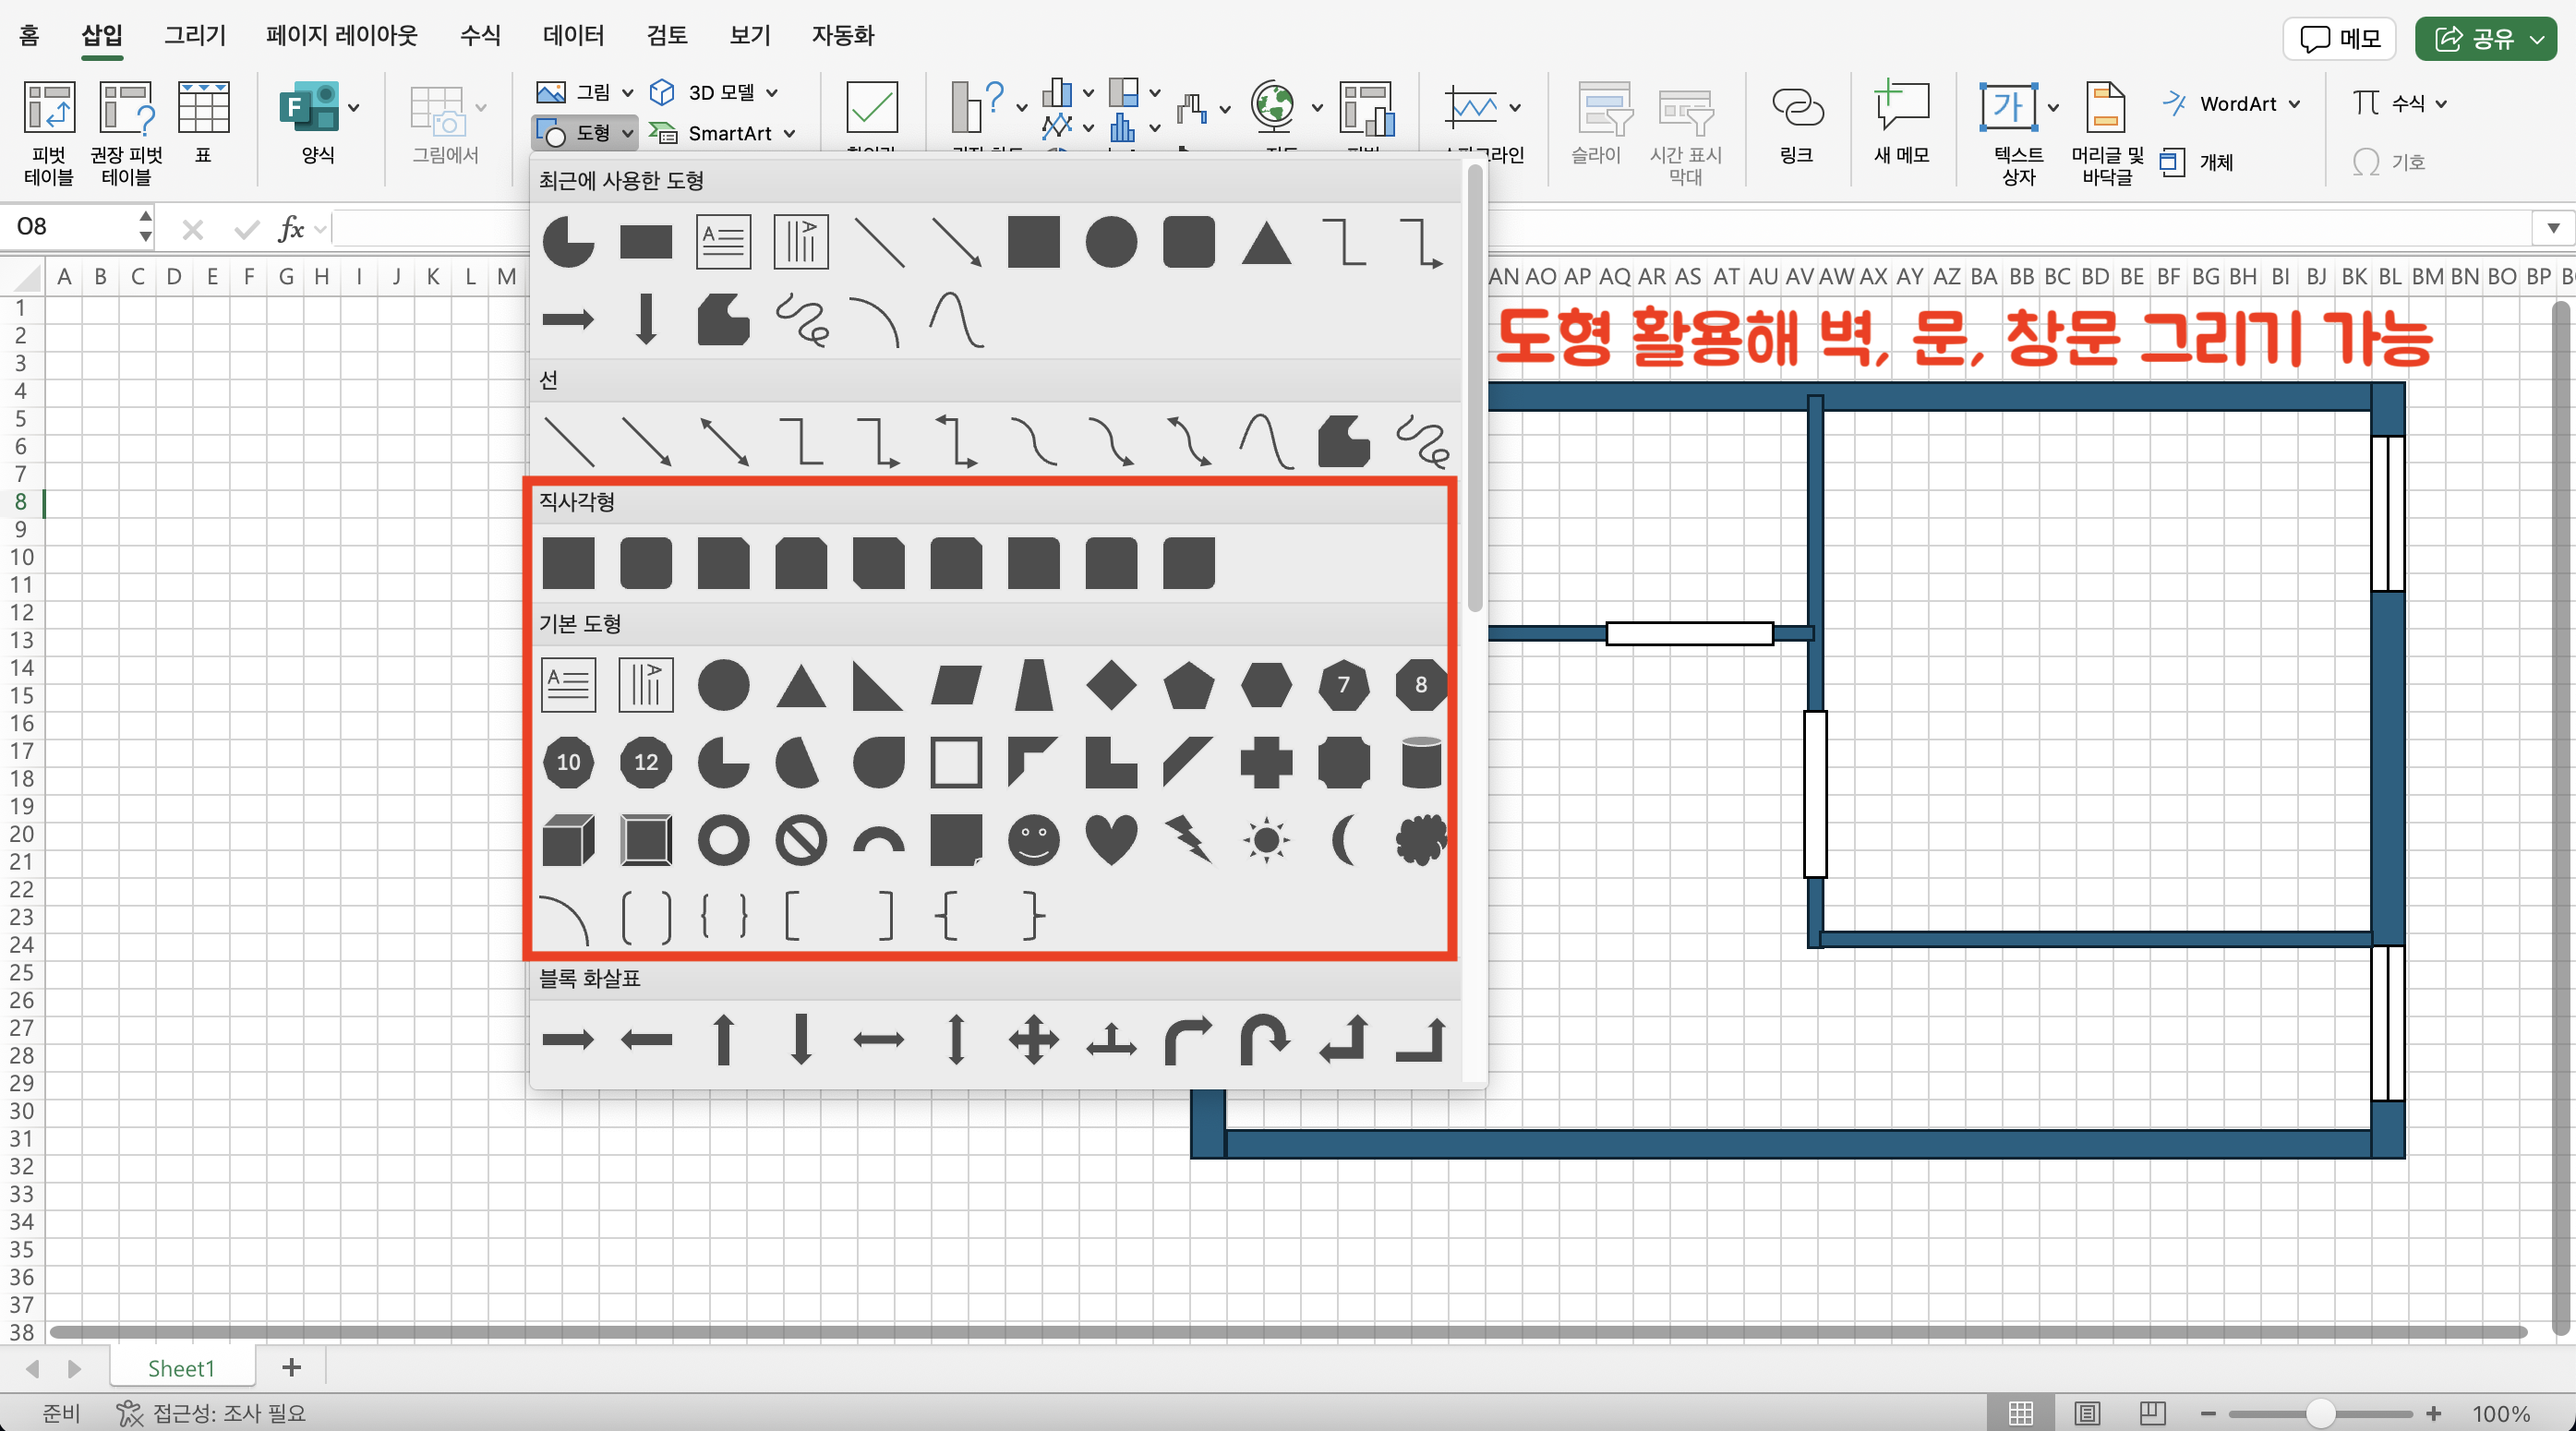Click the zoom slider handle

2320,1413
